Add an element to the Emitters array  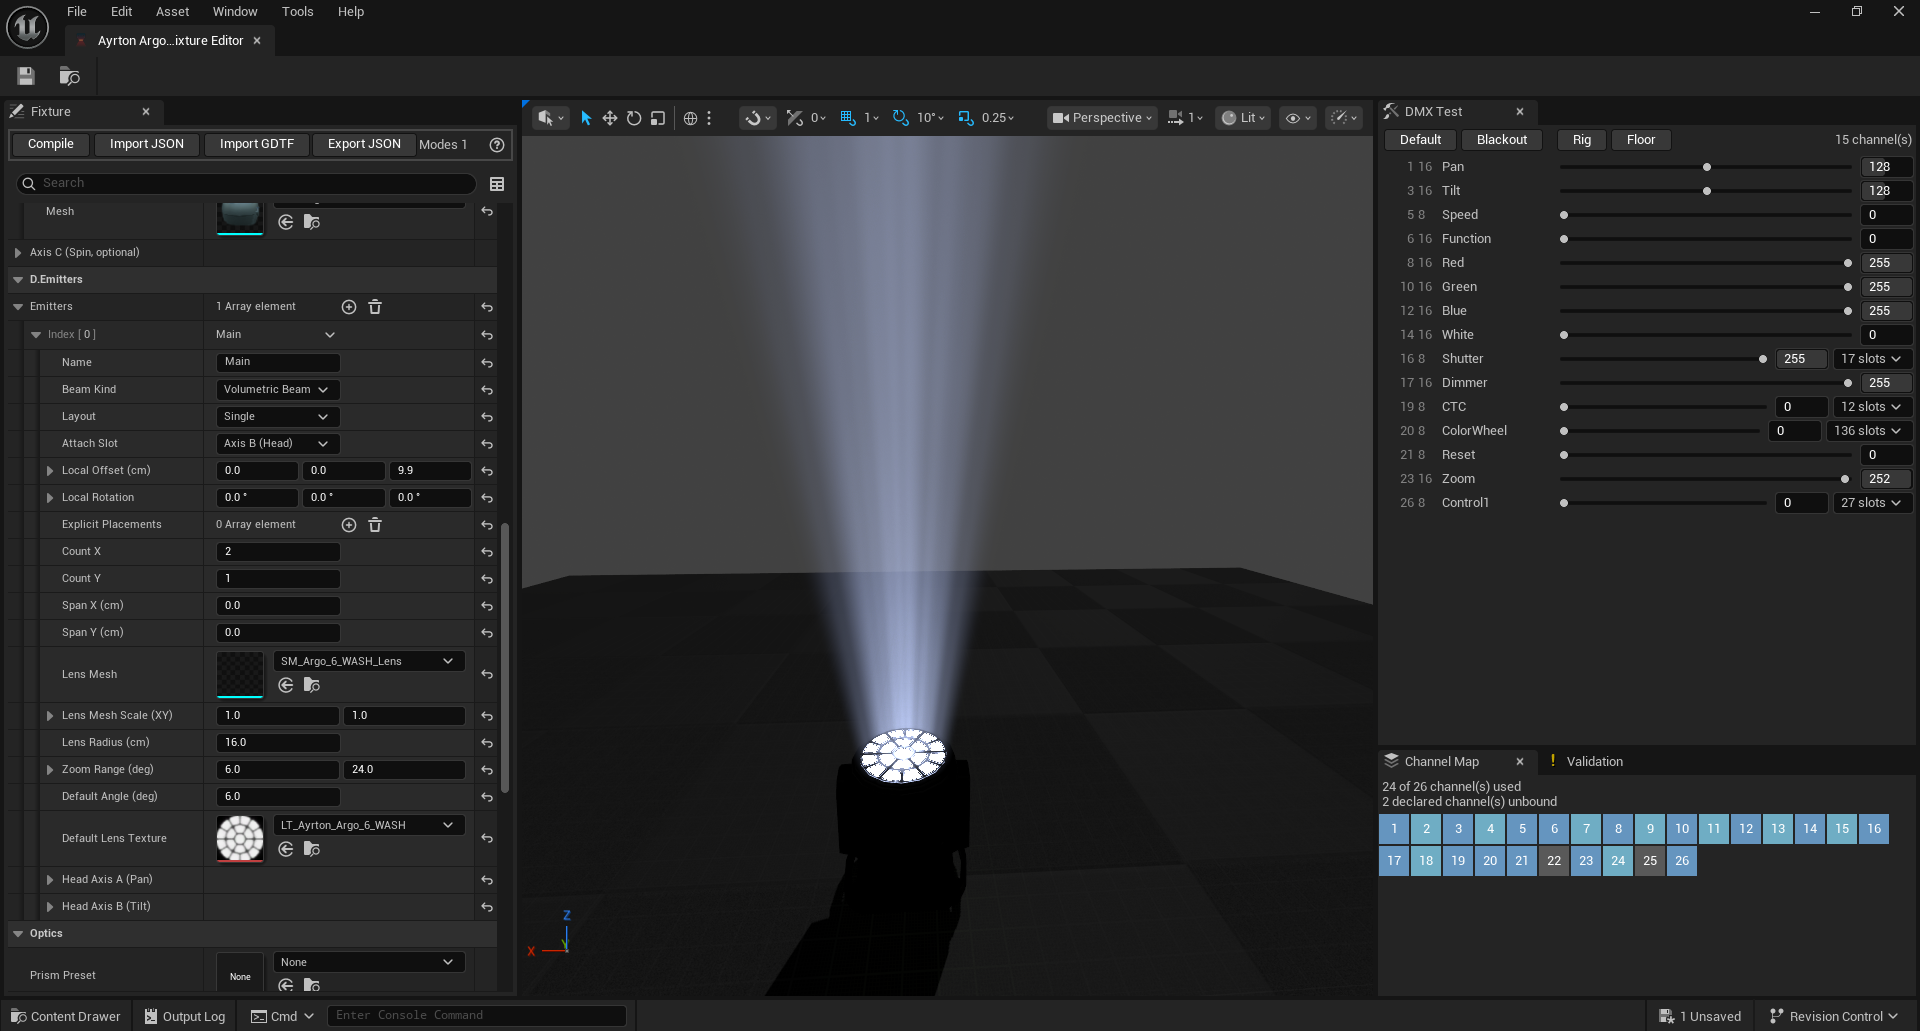pyautogui.click(x=349, y=307)
